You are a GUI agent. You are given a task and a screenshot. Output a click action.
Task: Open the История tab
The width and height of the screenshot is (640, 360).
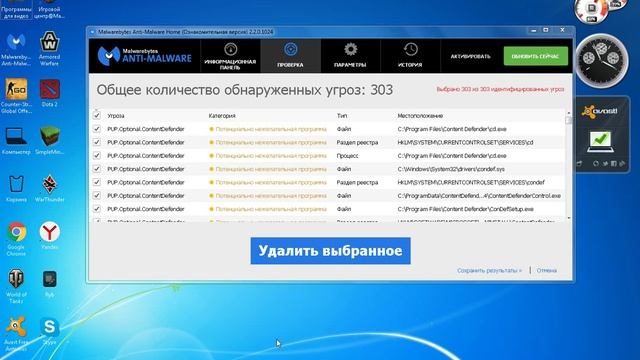click(410, 56)
